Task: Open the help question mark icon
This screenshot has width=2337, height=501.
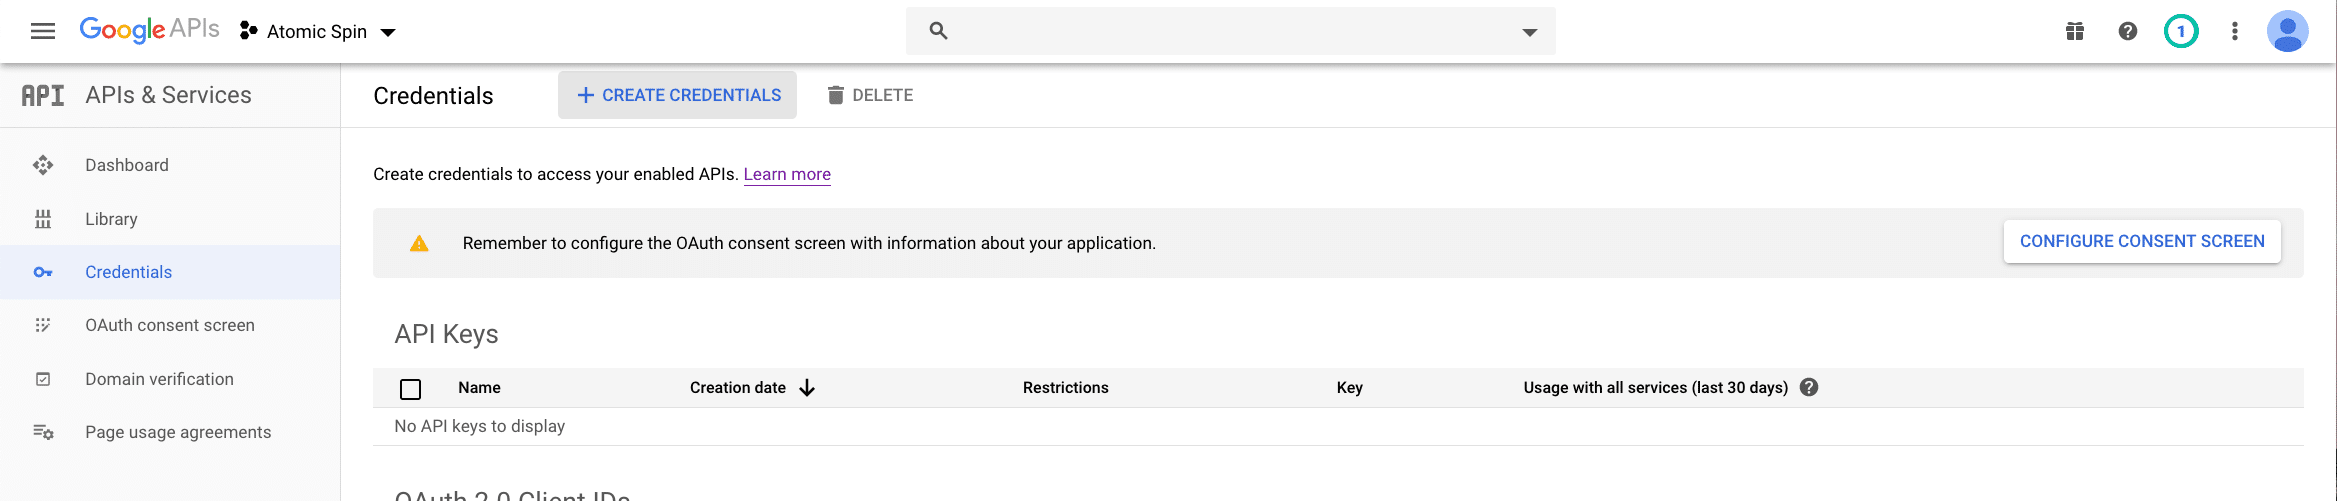Action: pyautogui.click(x=2128, y=31)
